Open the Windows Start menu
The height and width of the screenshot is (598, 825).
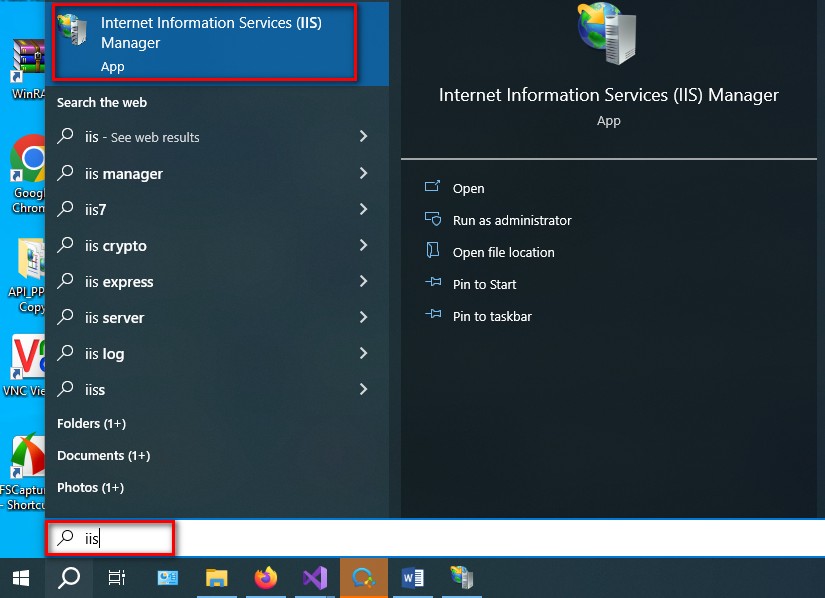click(21, 578)
